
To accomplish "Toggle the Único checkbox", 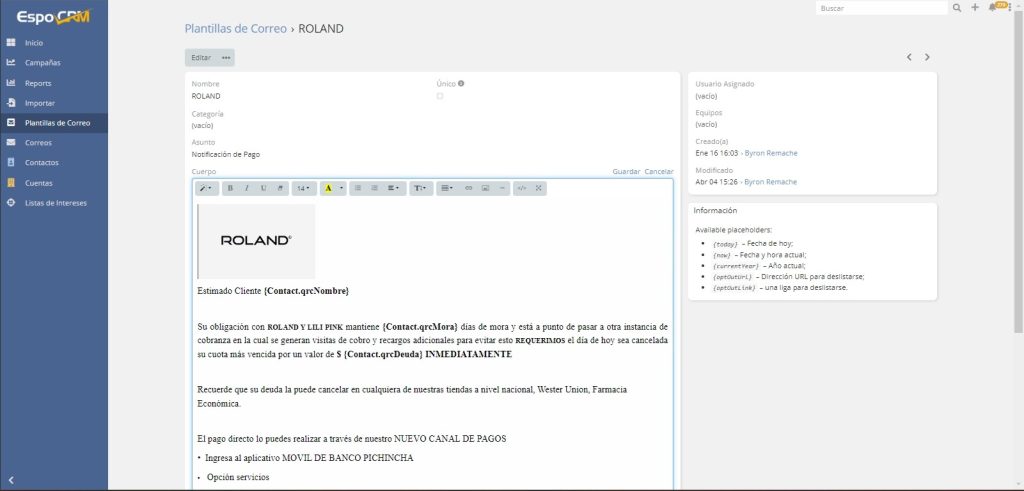I will click(440, 96).
